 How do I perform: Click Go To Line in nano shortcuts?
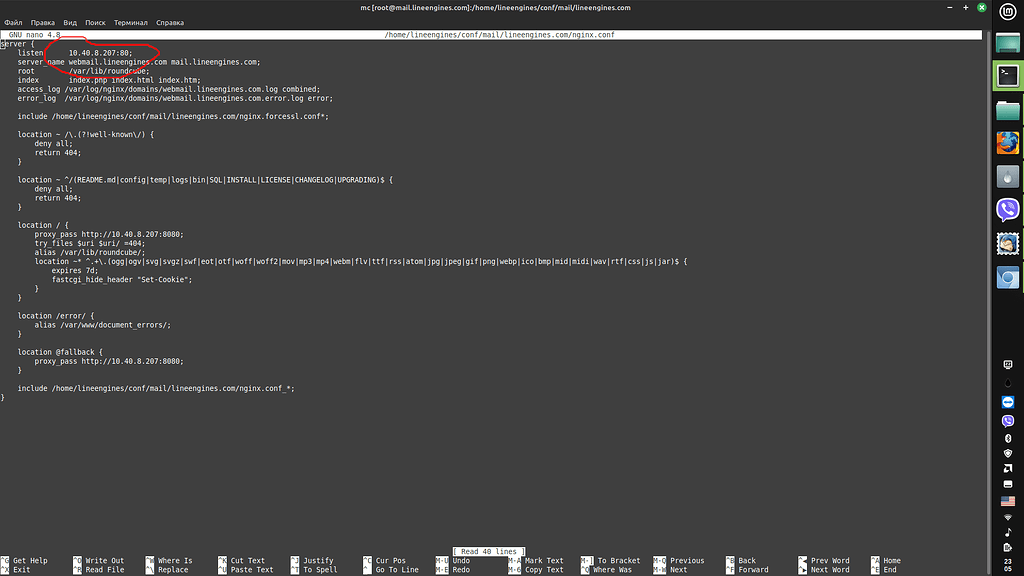397,570
